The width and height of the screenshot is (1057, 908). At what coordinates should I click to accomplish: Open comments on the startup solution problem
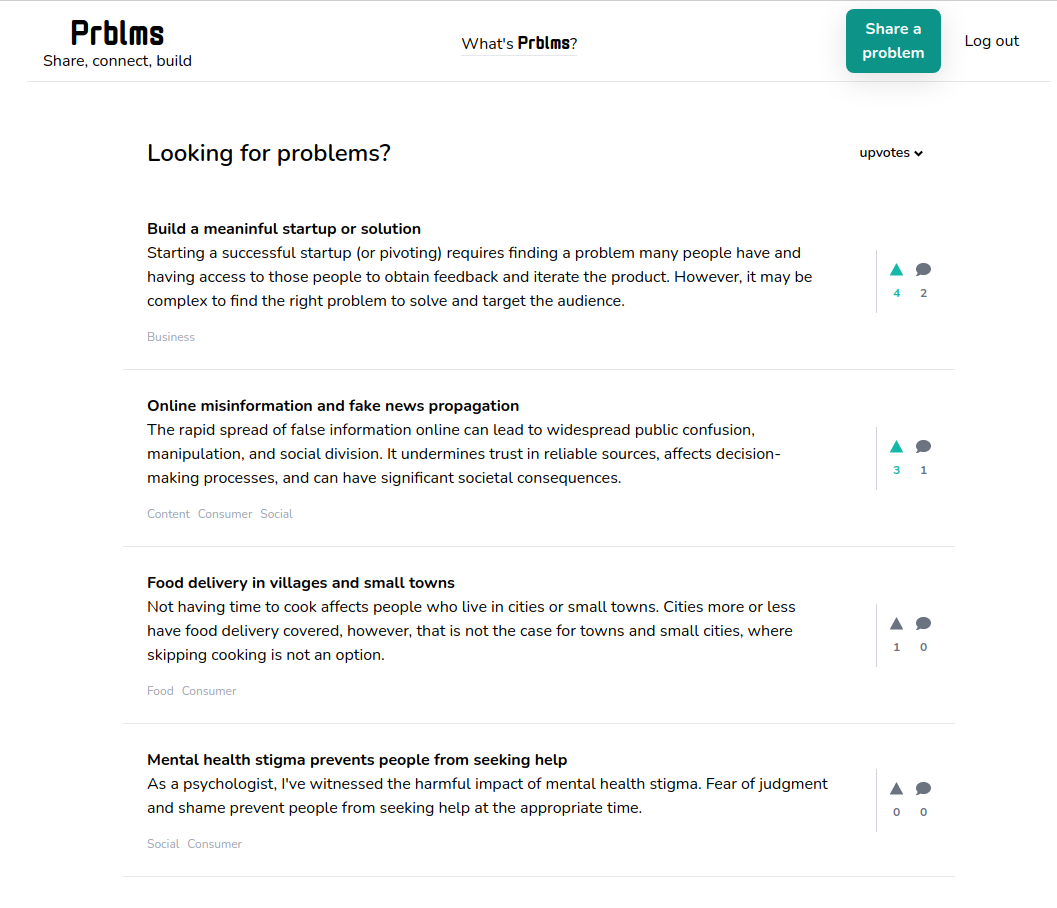pyautogui.click(x=923, y=270)
